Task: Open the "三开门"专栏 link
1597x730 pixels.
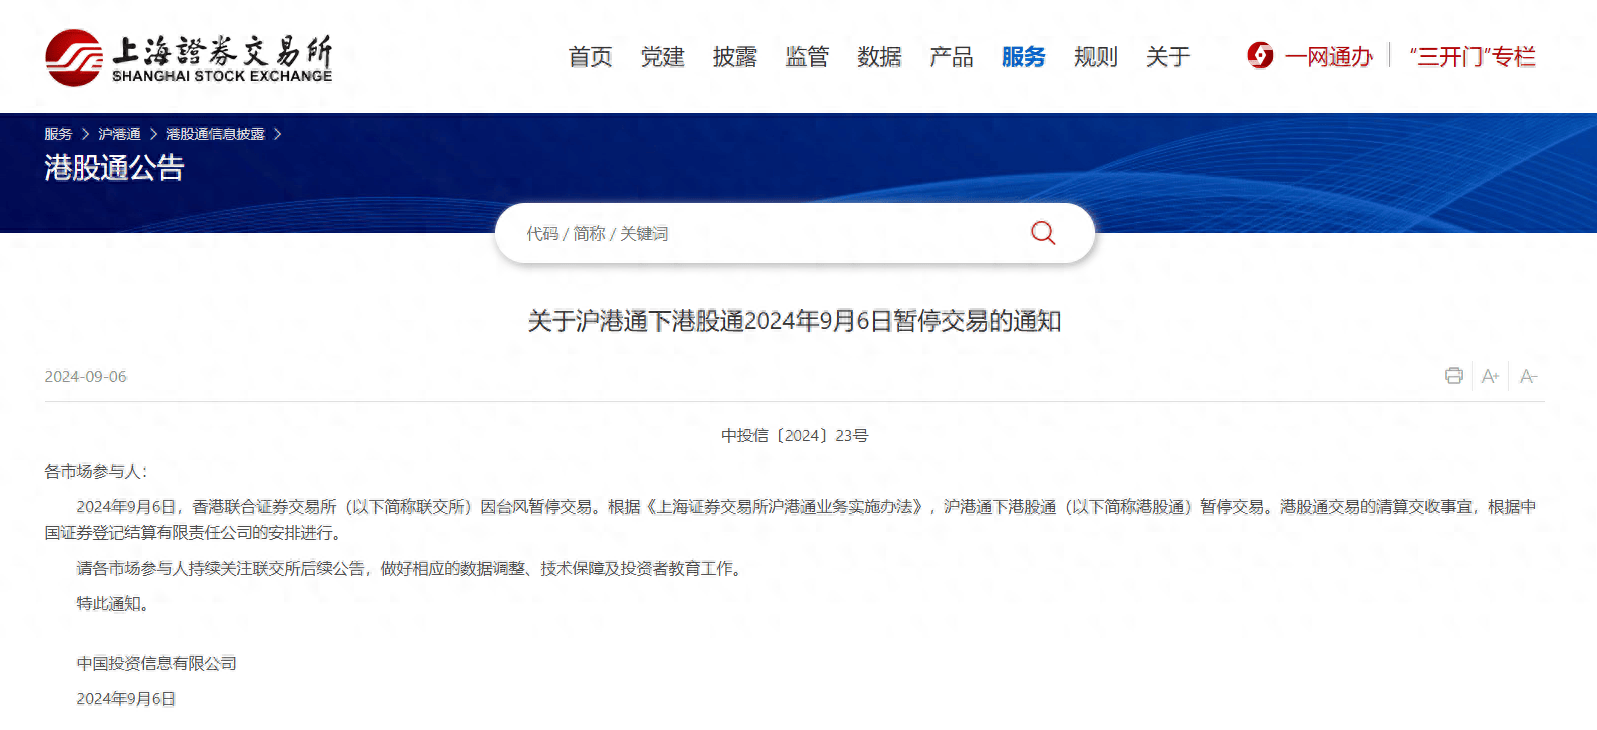Action: [x=1472, y=57]
